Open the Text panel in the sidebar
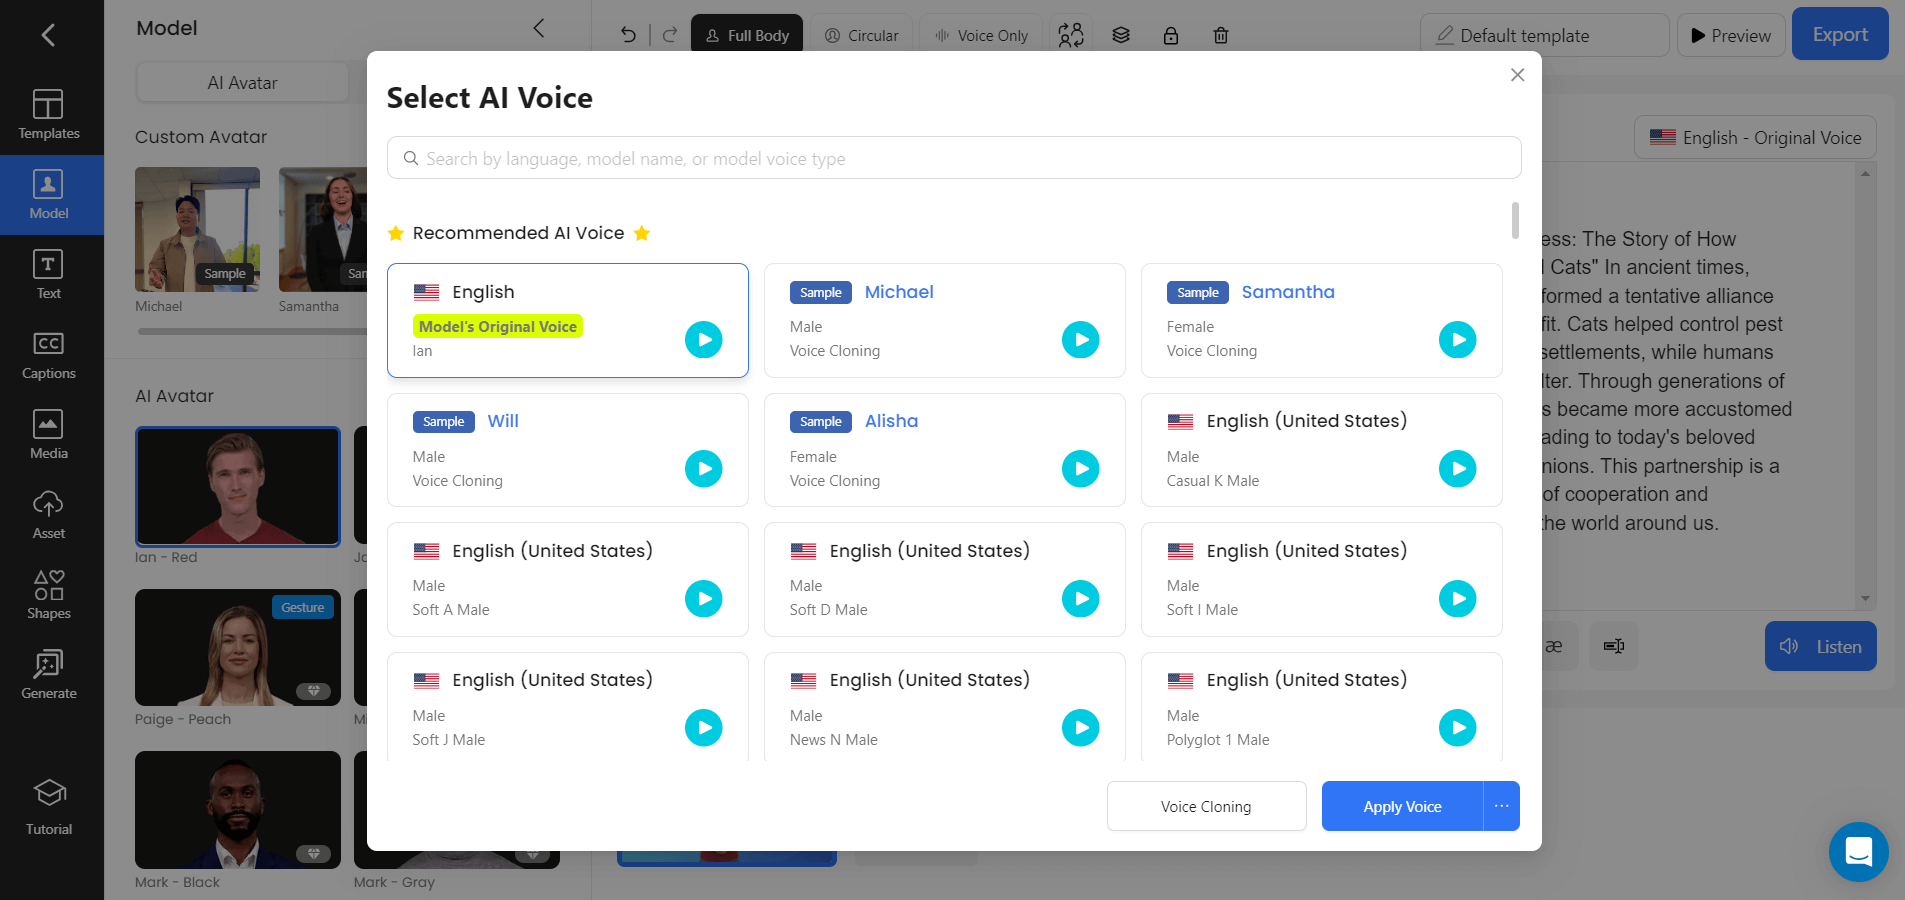This screenshot has width=1905, height=900. point(49,274)
